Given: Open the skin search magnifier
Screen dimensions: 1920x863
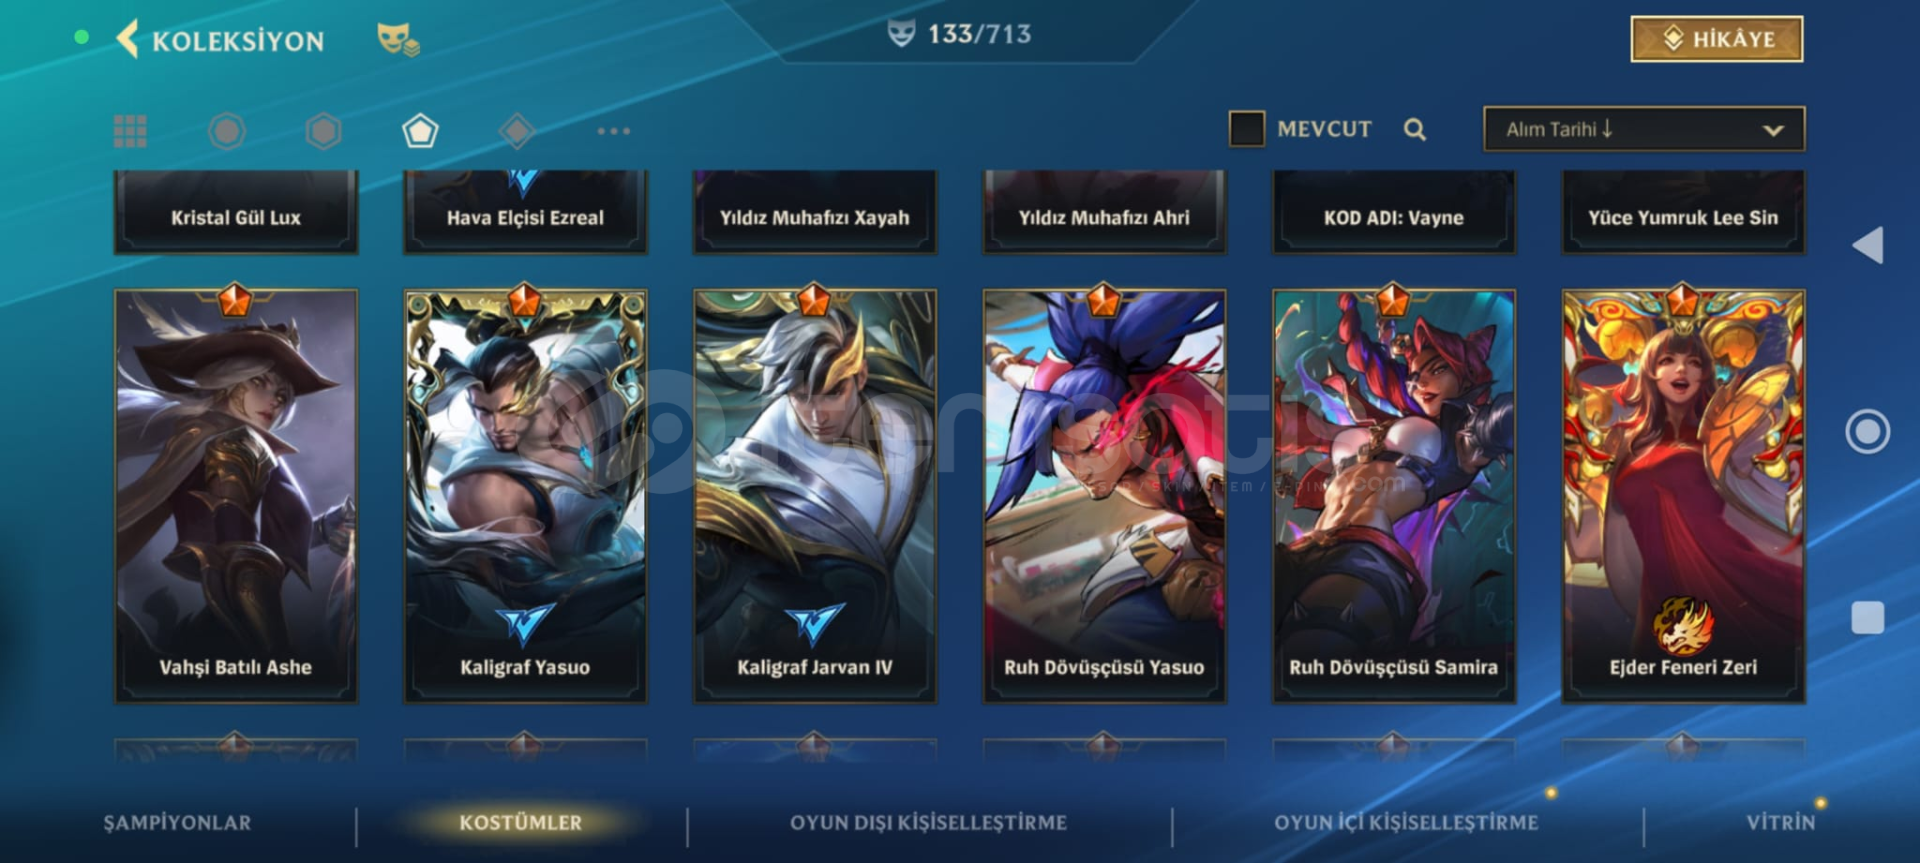Looking at the screenshot, I should tap(1414, 129).
